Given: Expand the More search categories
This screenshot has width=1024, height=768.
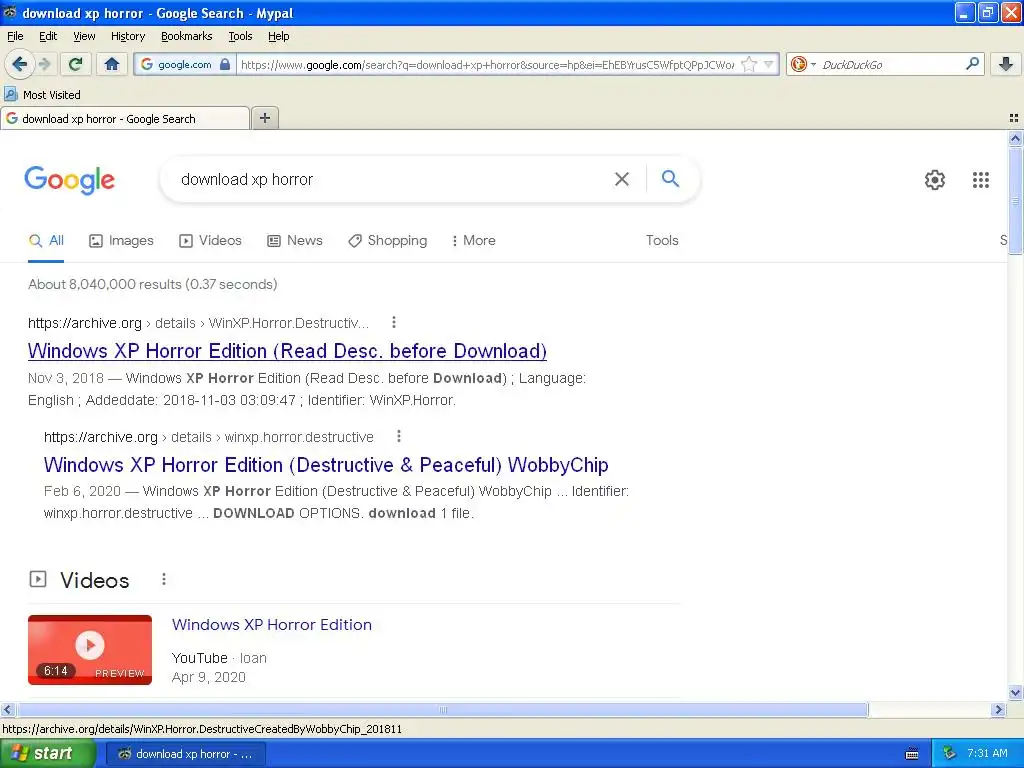Looking at the screenshot, I should tap(473, 241).
